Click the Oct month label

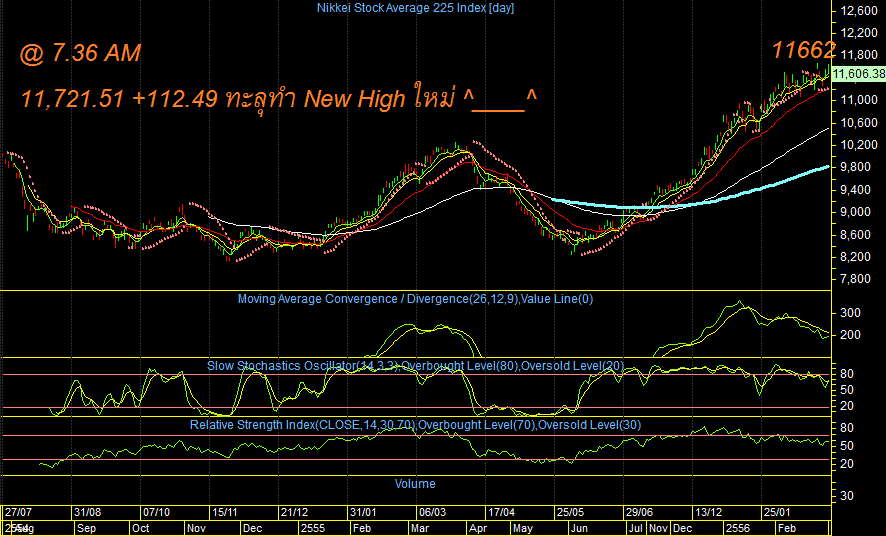pyautogui.click(x=140, y=529)
